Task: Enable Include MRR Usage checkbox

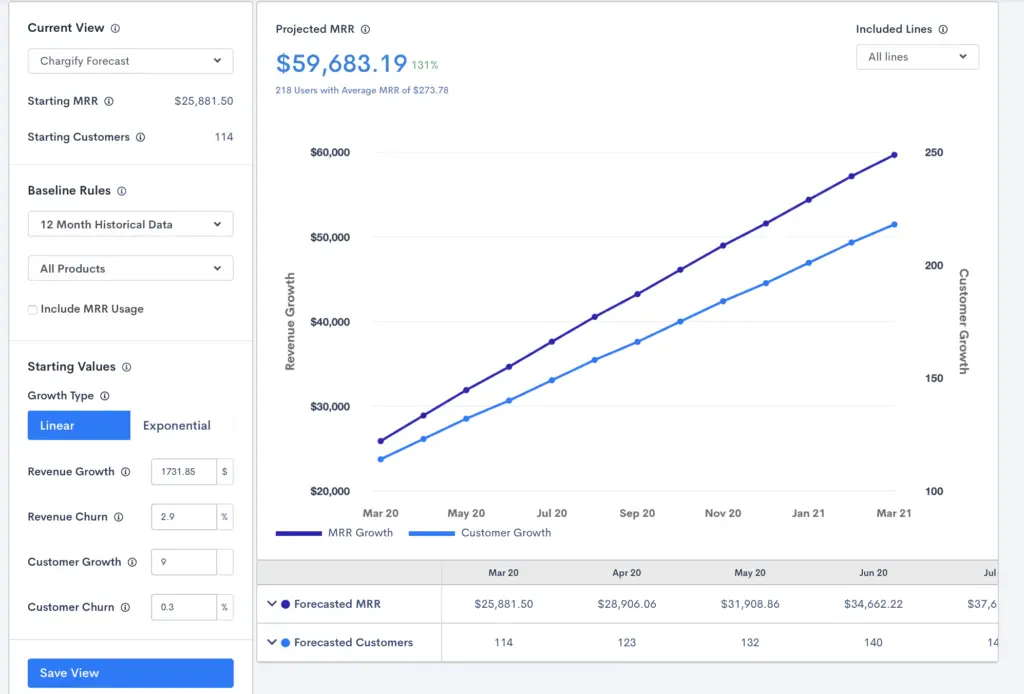Action: (x=32, y=309)
